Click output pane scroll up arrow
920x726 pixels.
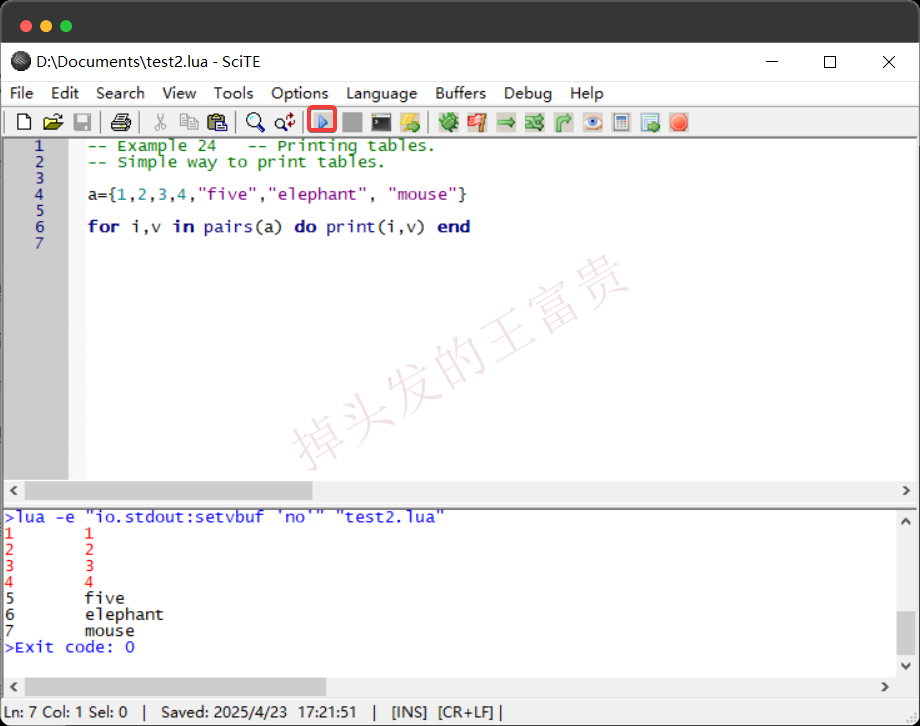[905, 521]
